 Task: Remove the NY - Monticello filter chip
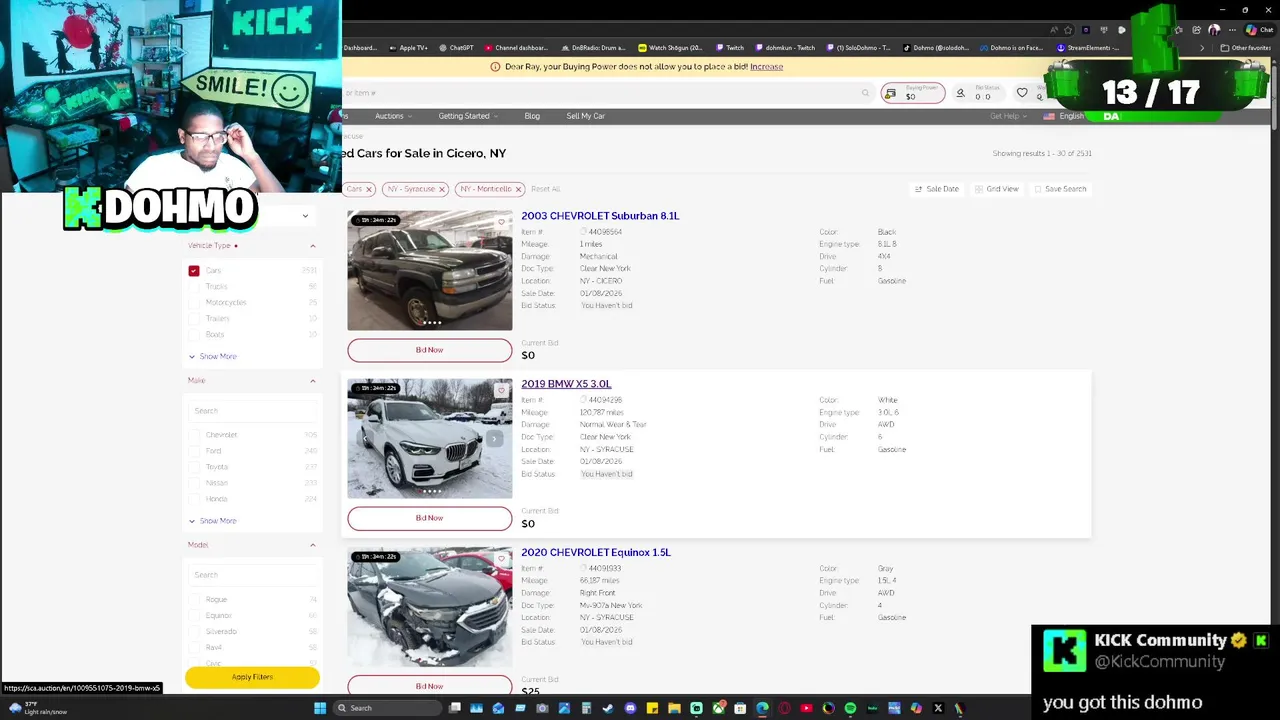517,189
